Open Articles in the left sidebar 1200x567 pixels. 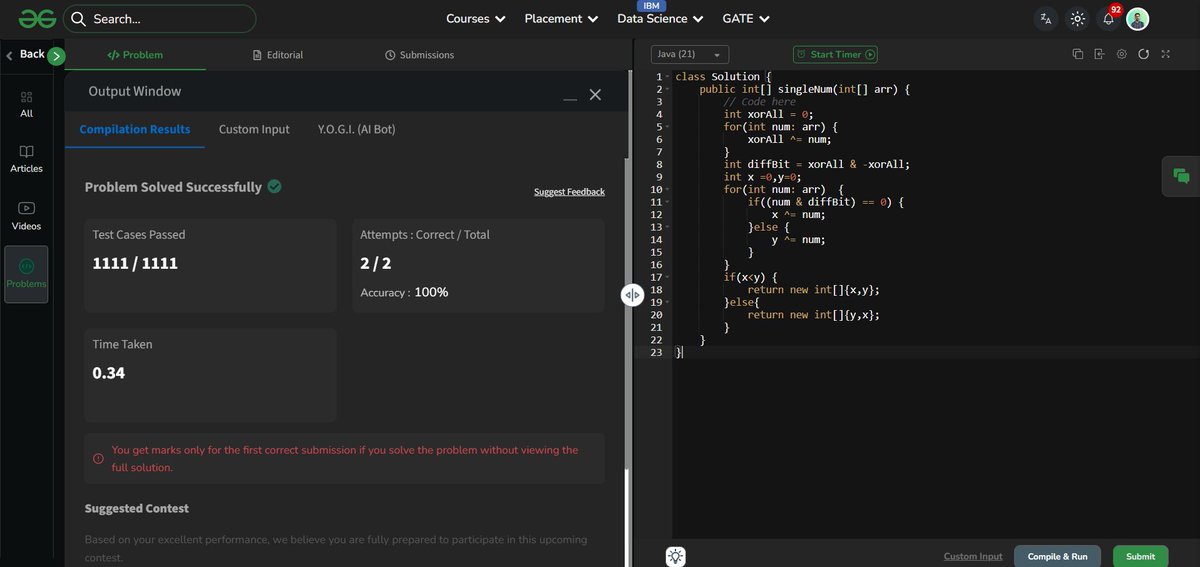point(27,159)
